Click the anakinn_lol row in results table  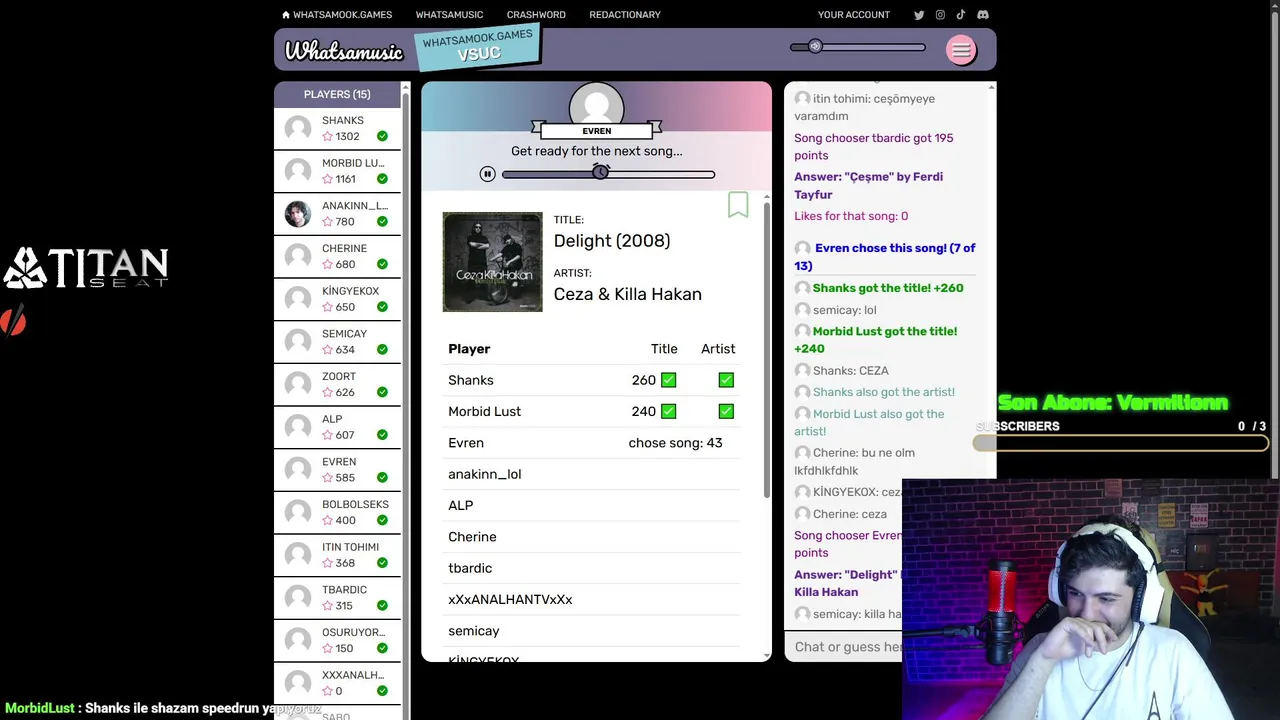[x=592, y=474]
